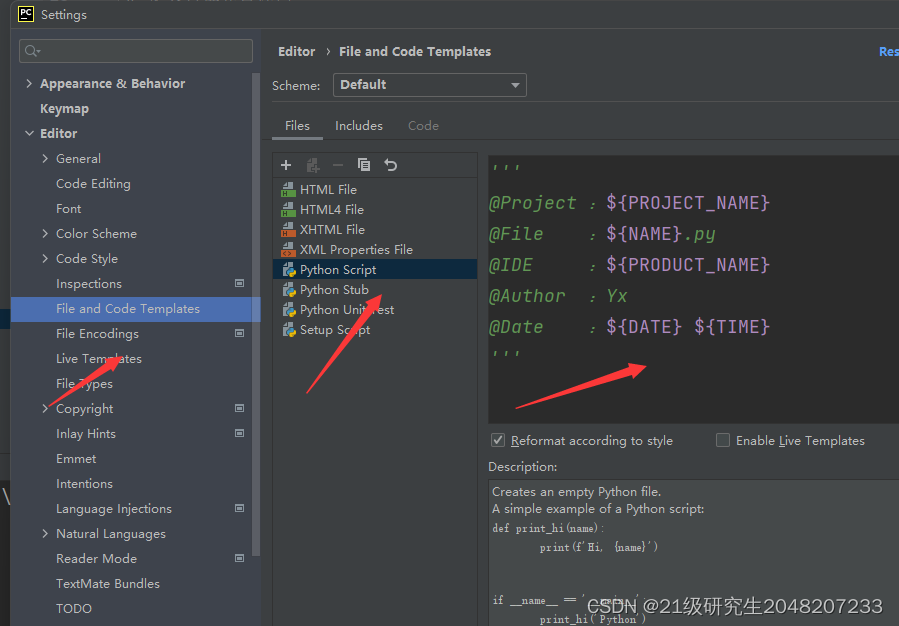Click the project-level icon beside Reader Mode

pos(240,558)
